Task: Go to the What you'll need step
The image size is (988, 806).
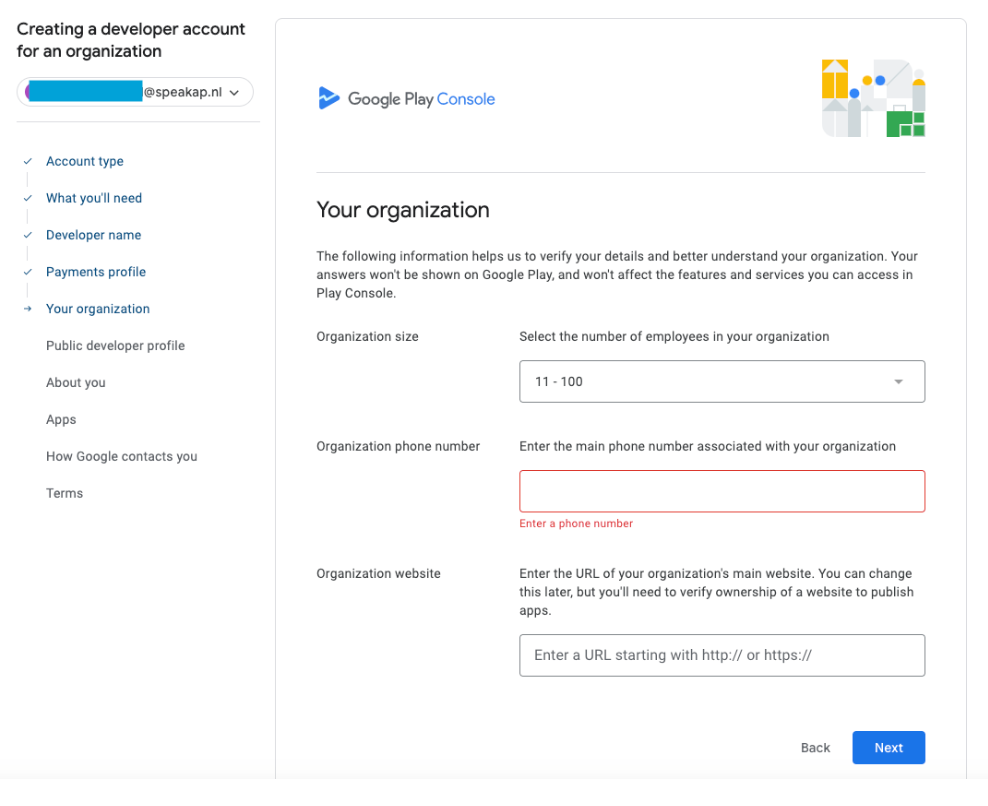Action: coord(94,198)
